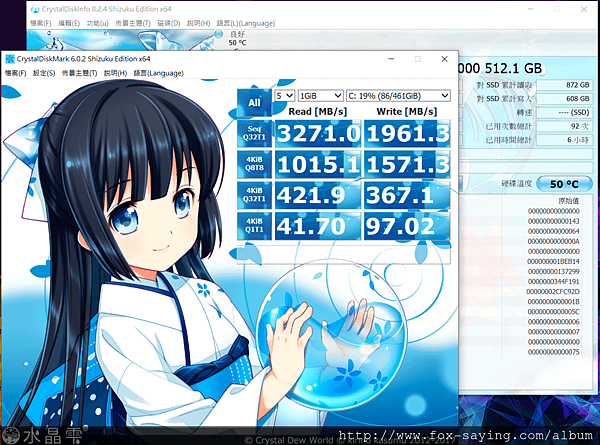Click the 872 GB host reads value
The width and height of the screenshot is (600, 445).
(565, 85)
